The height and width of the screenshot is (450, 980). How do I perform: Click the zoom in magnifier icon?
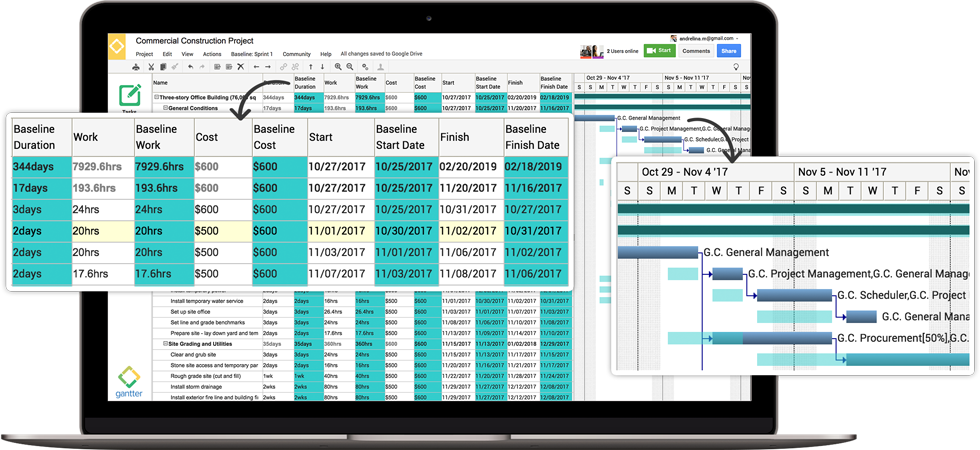(x=338, y=67)
